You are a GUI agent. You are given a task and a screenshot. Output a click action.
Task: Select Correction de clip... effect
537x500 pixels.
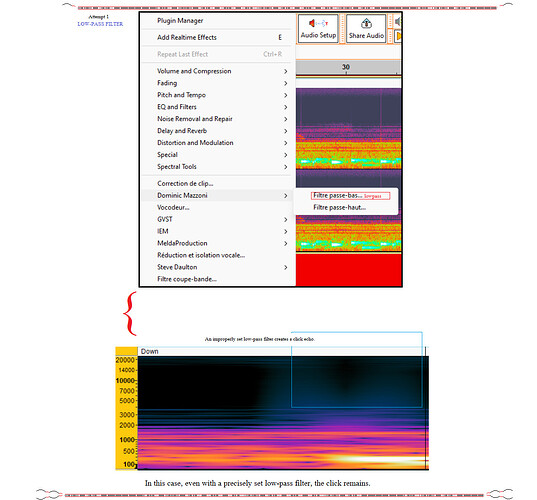216,184
